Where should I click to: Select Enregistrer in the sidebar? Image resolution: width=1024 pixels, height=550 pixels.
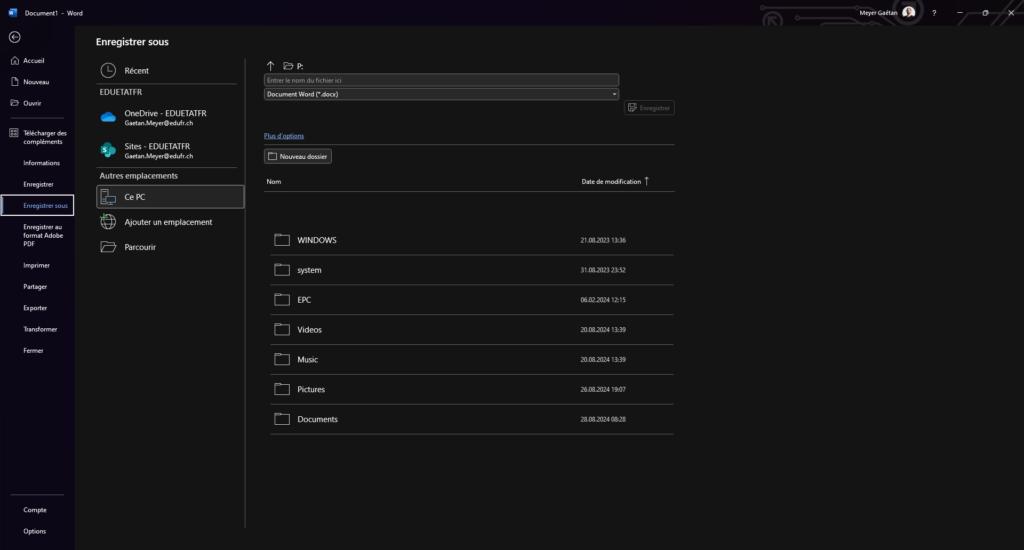pos(38,184)
